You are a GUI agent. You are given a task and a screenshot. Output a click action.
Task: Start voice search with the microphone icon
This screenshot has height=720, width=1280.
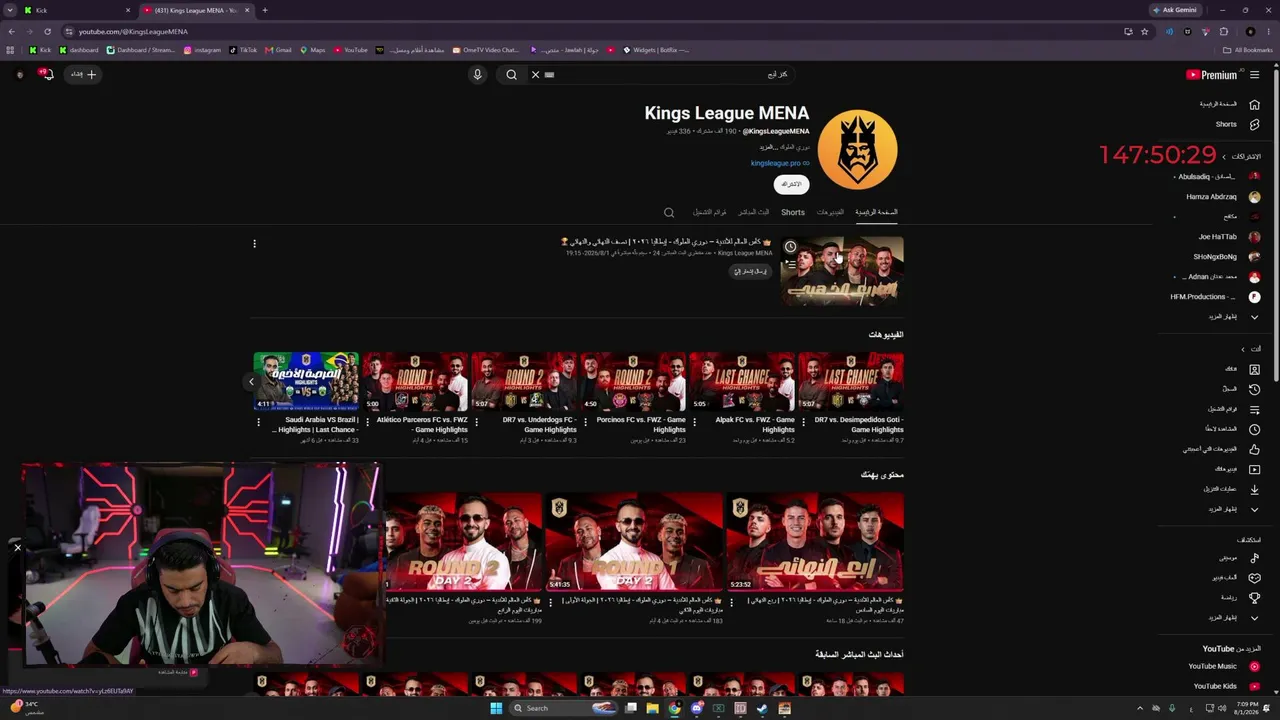click(x=477, y=75)
